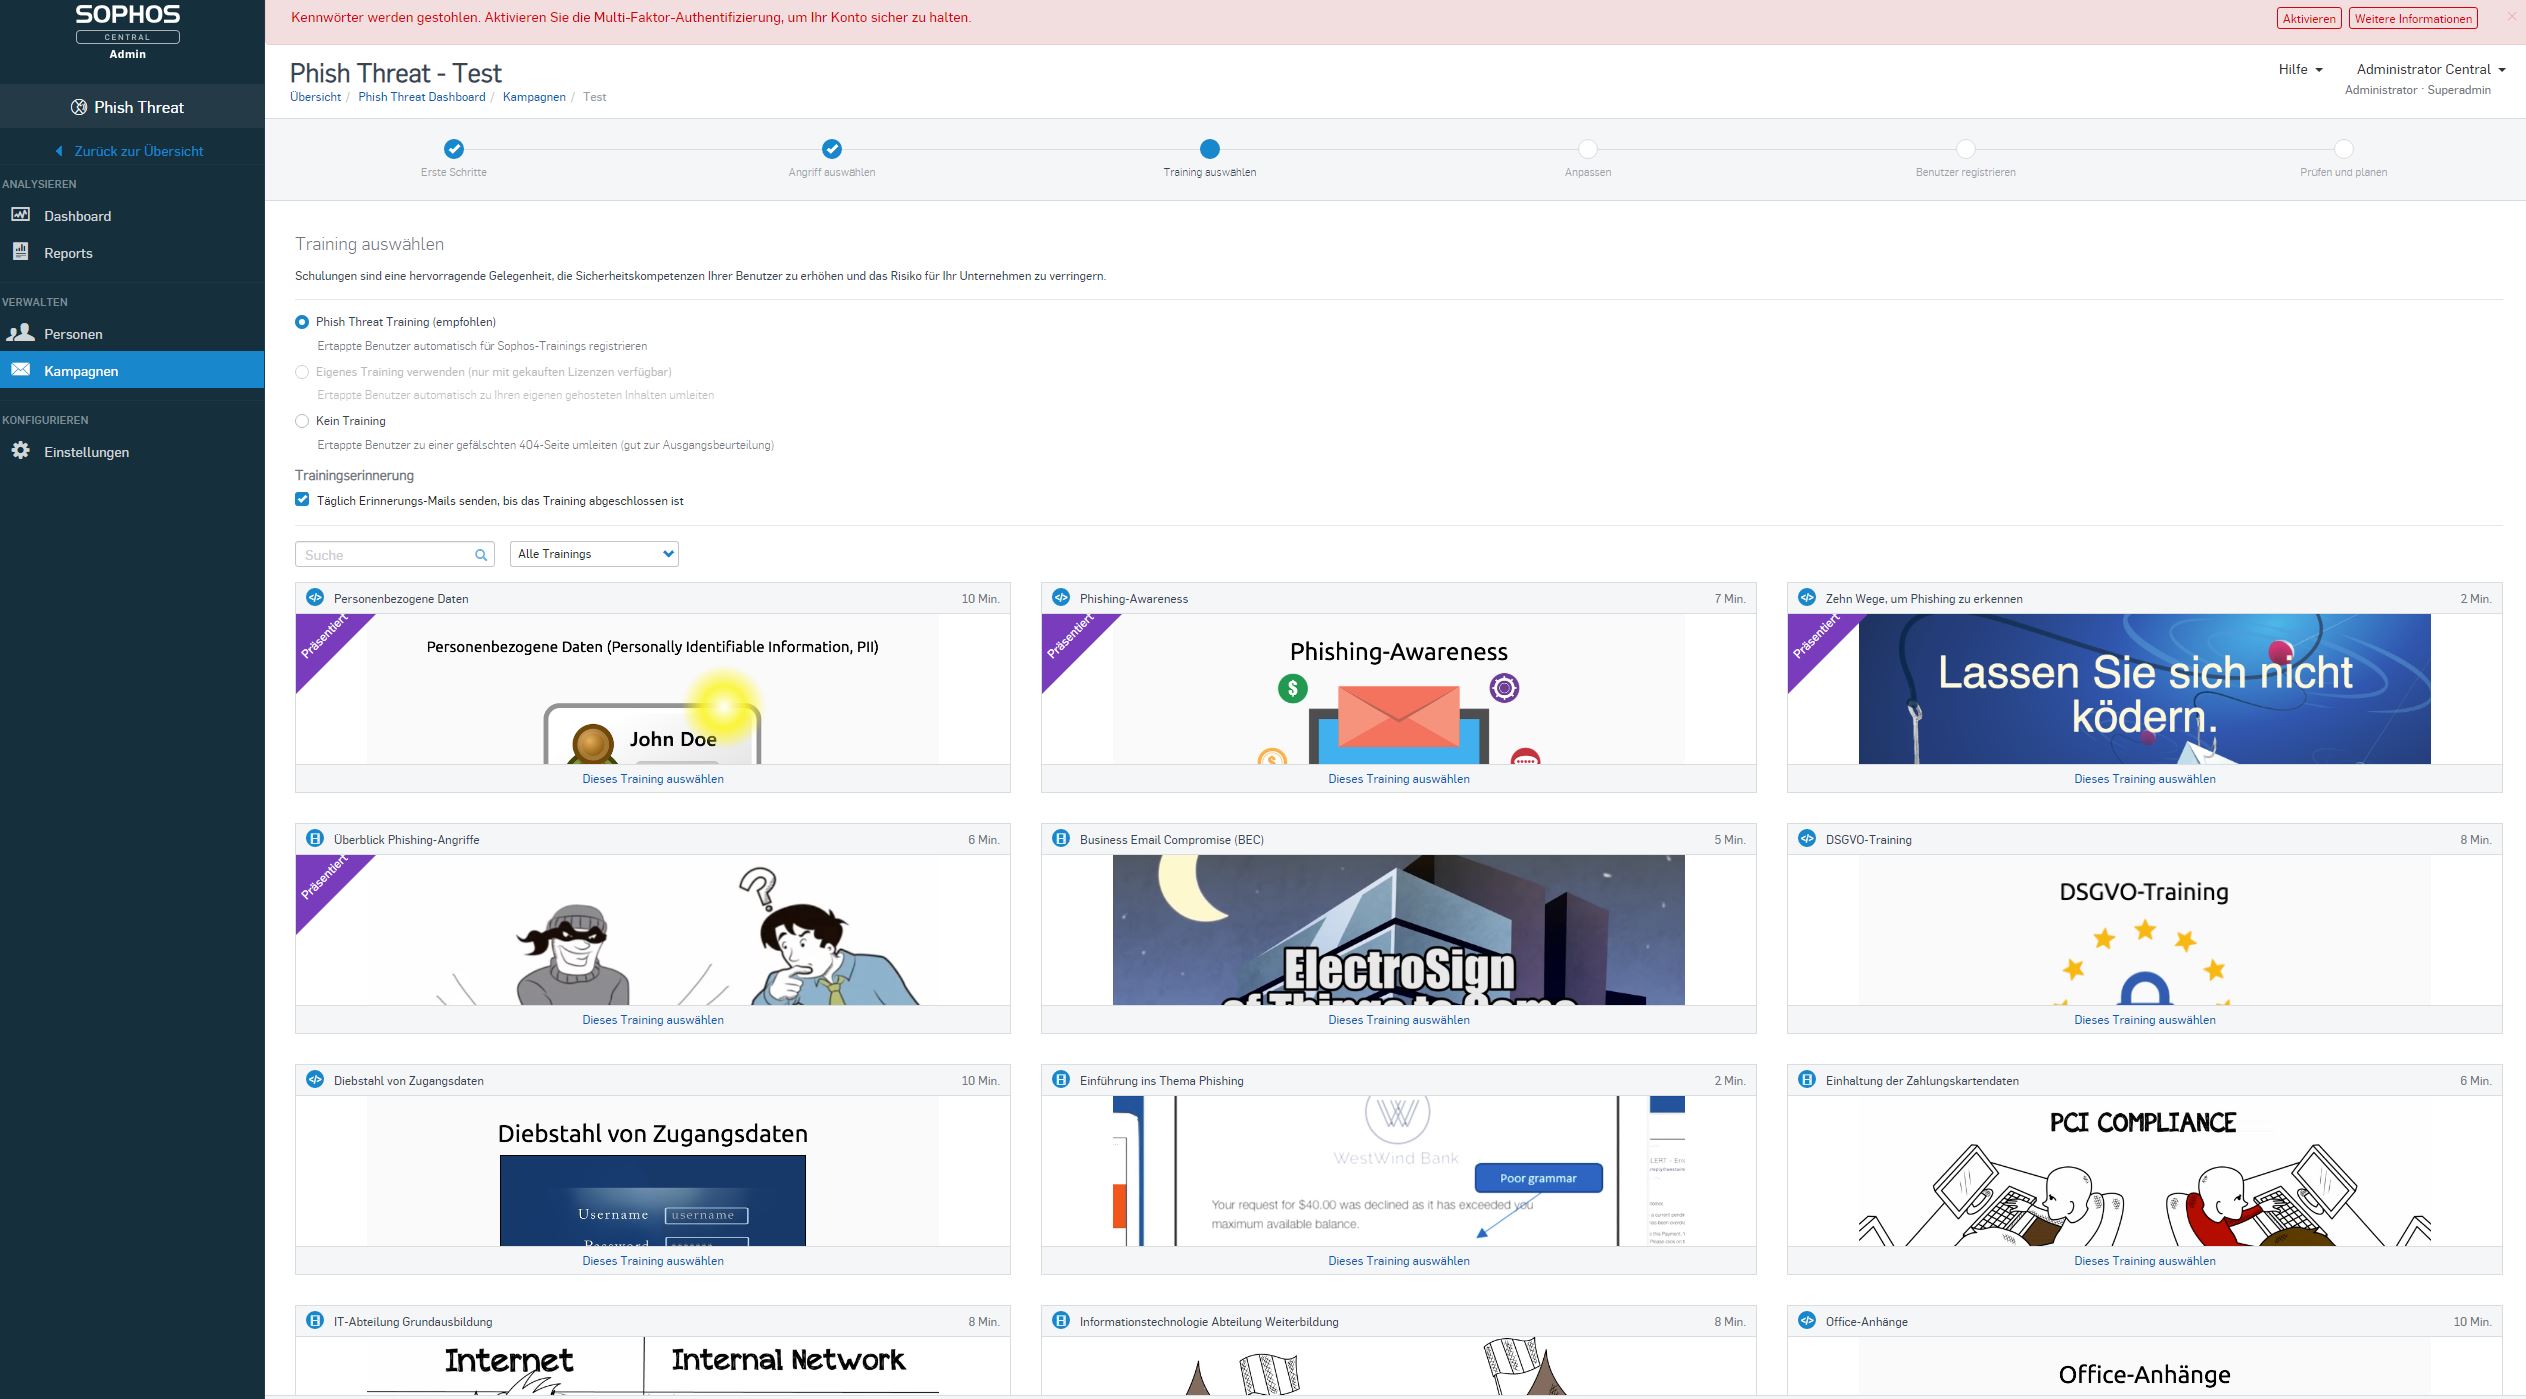
Task: Select the Phishing-Awareness training link
Action: [1398, 779]
